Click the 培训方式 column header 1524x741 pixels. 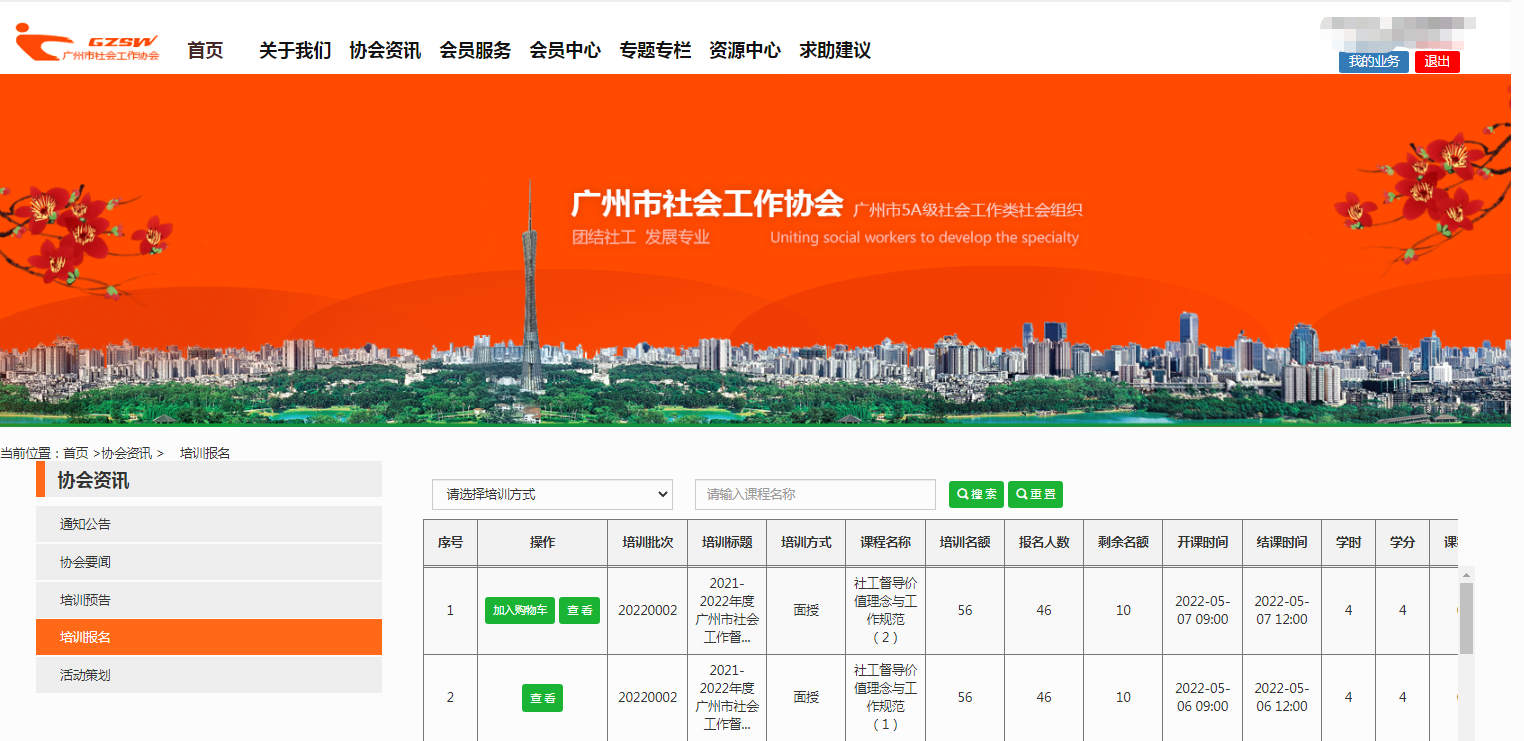click(x=806, y=542)
